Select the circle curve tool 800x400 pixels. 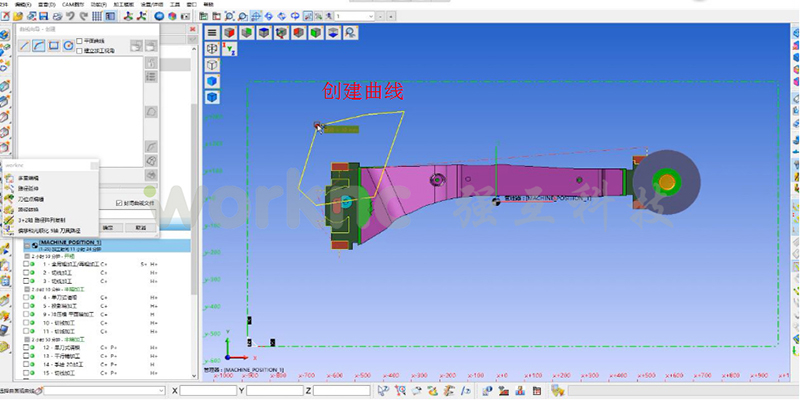click(67, 46)
